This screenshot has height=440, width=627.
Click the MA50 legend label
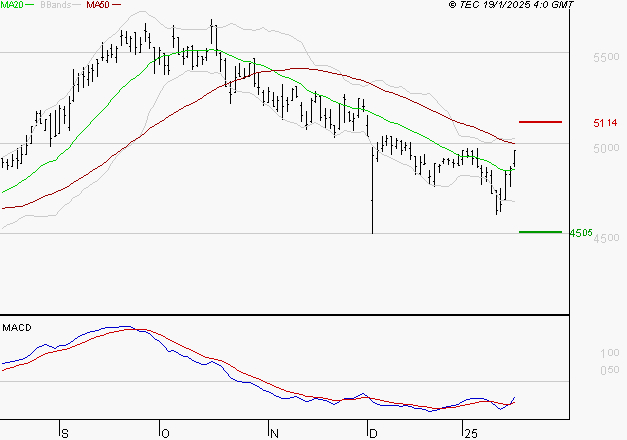pyautogui.click(x=98, y=5)
